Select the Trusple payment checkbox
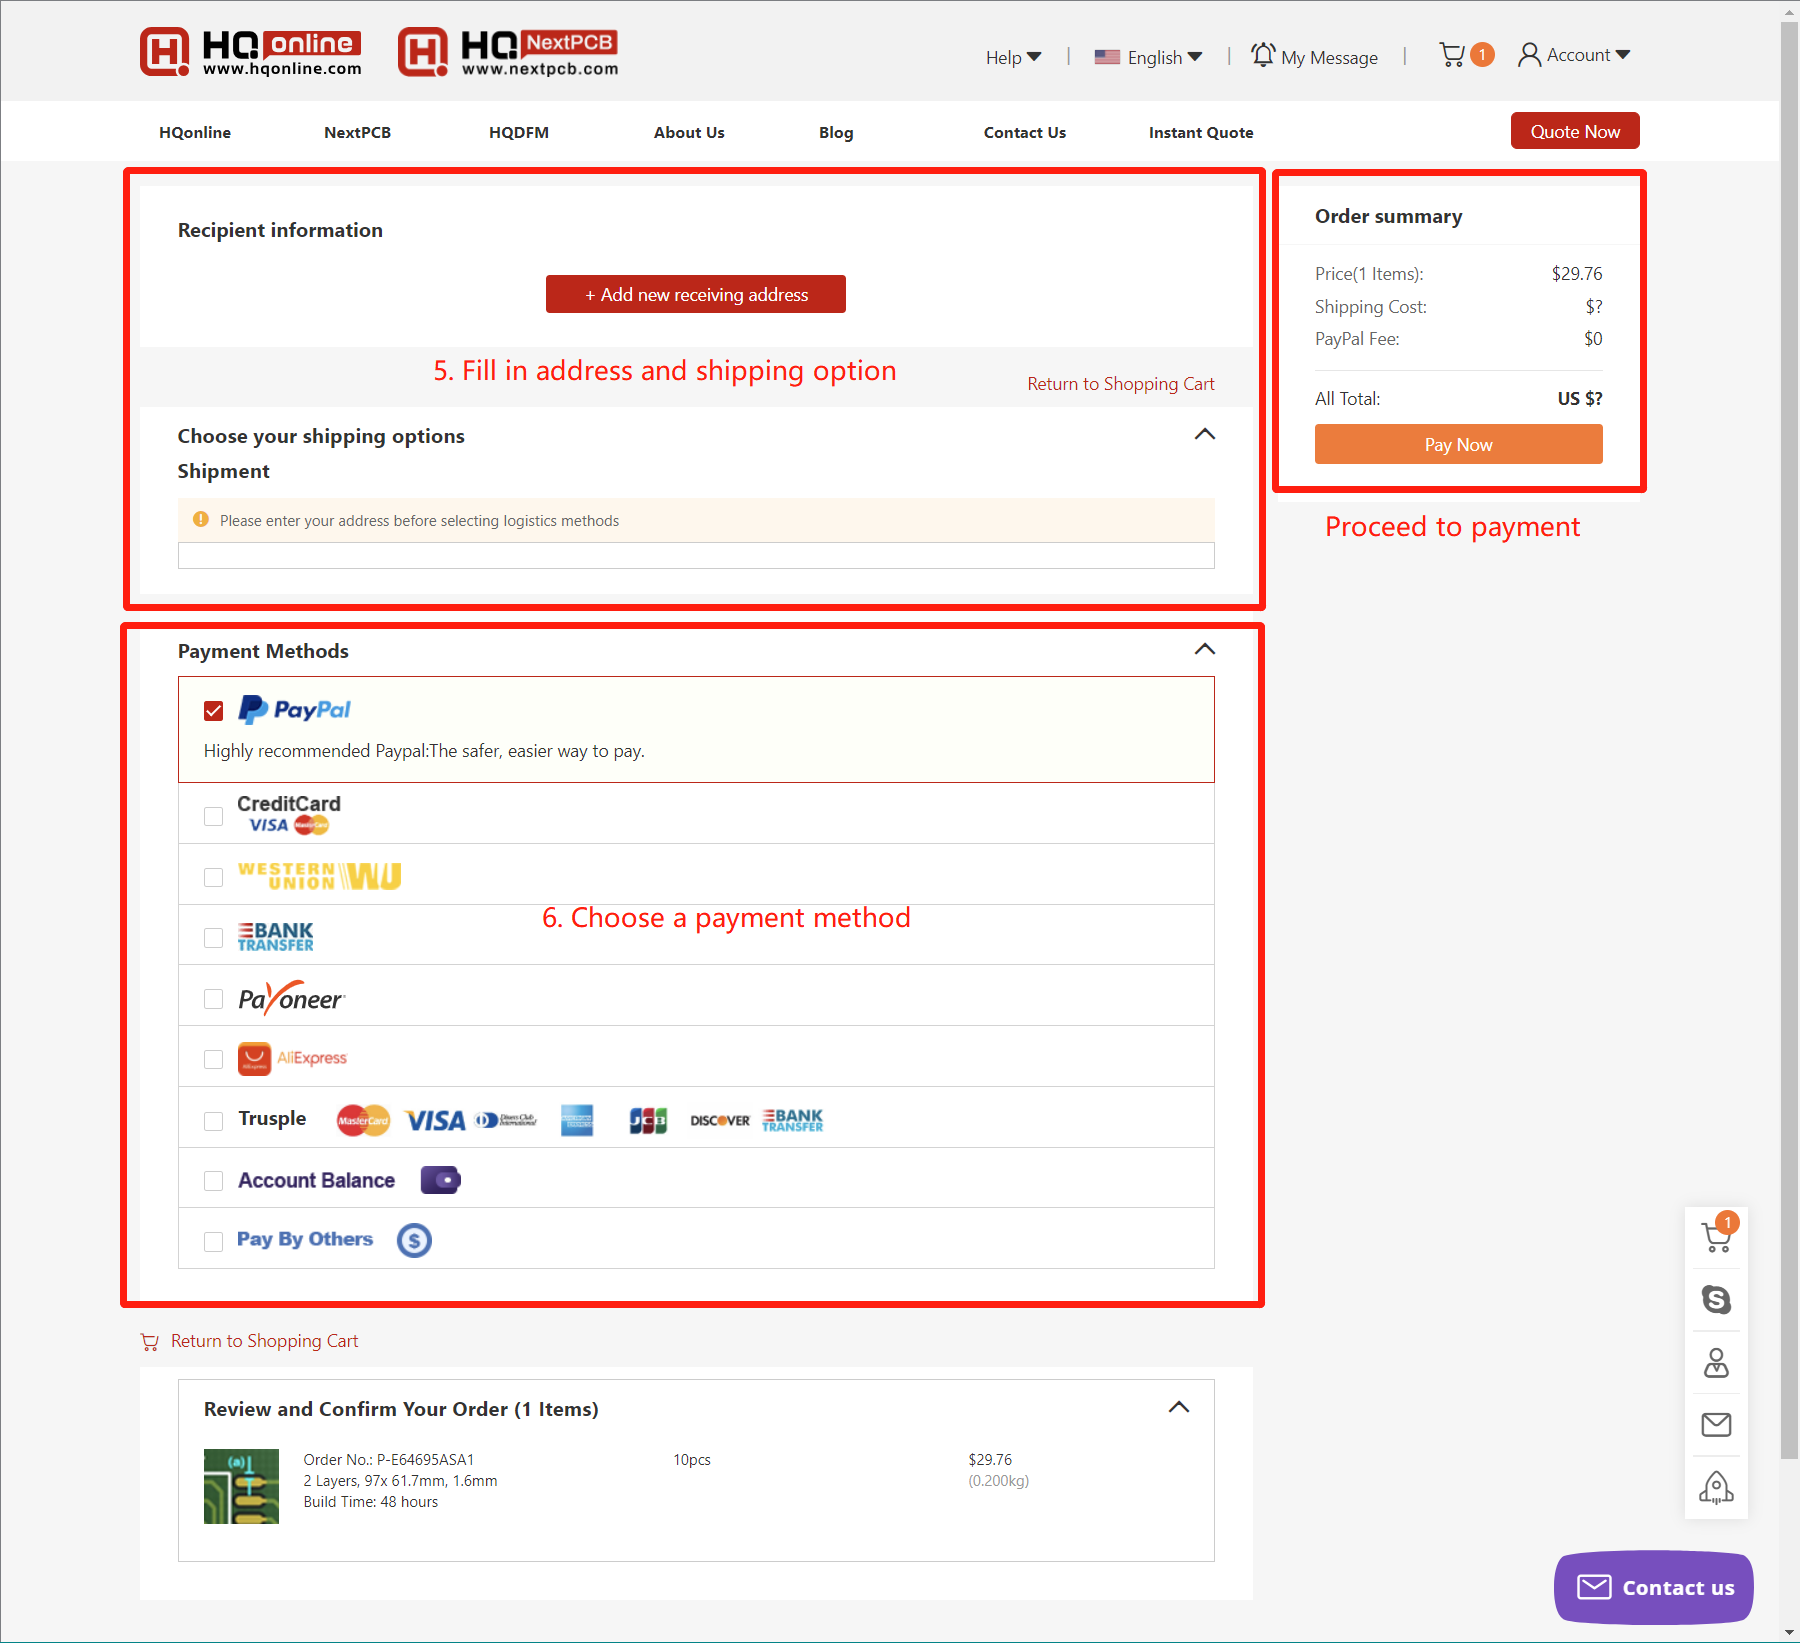 (213, 1121)
